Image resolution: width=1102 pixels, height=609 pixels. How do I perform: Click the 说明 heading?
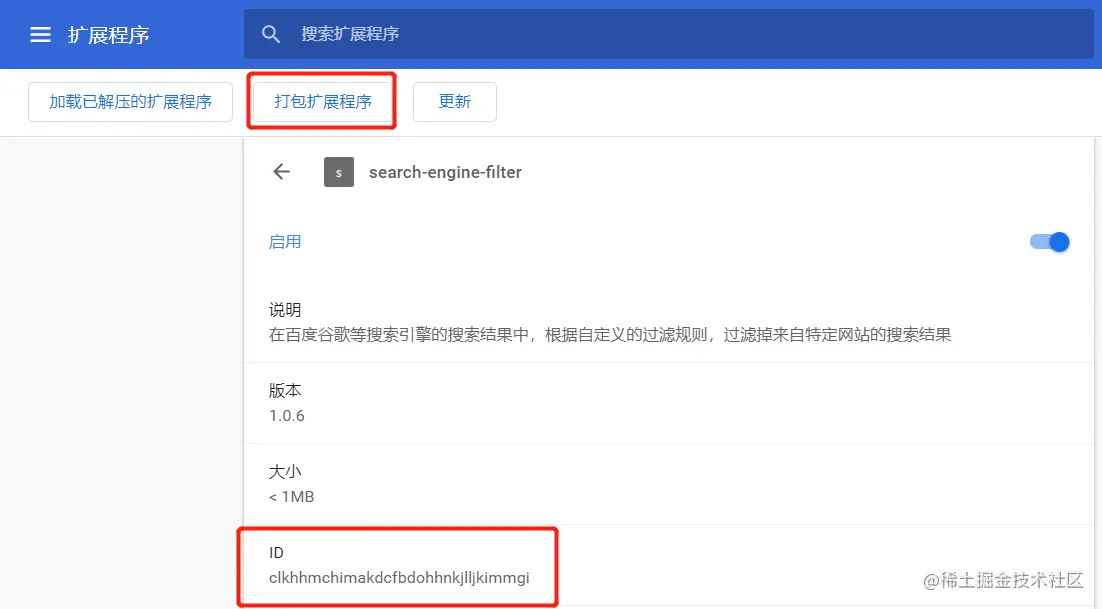click(285, 310)
